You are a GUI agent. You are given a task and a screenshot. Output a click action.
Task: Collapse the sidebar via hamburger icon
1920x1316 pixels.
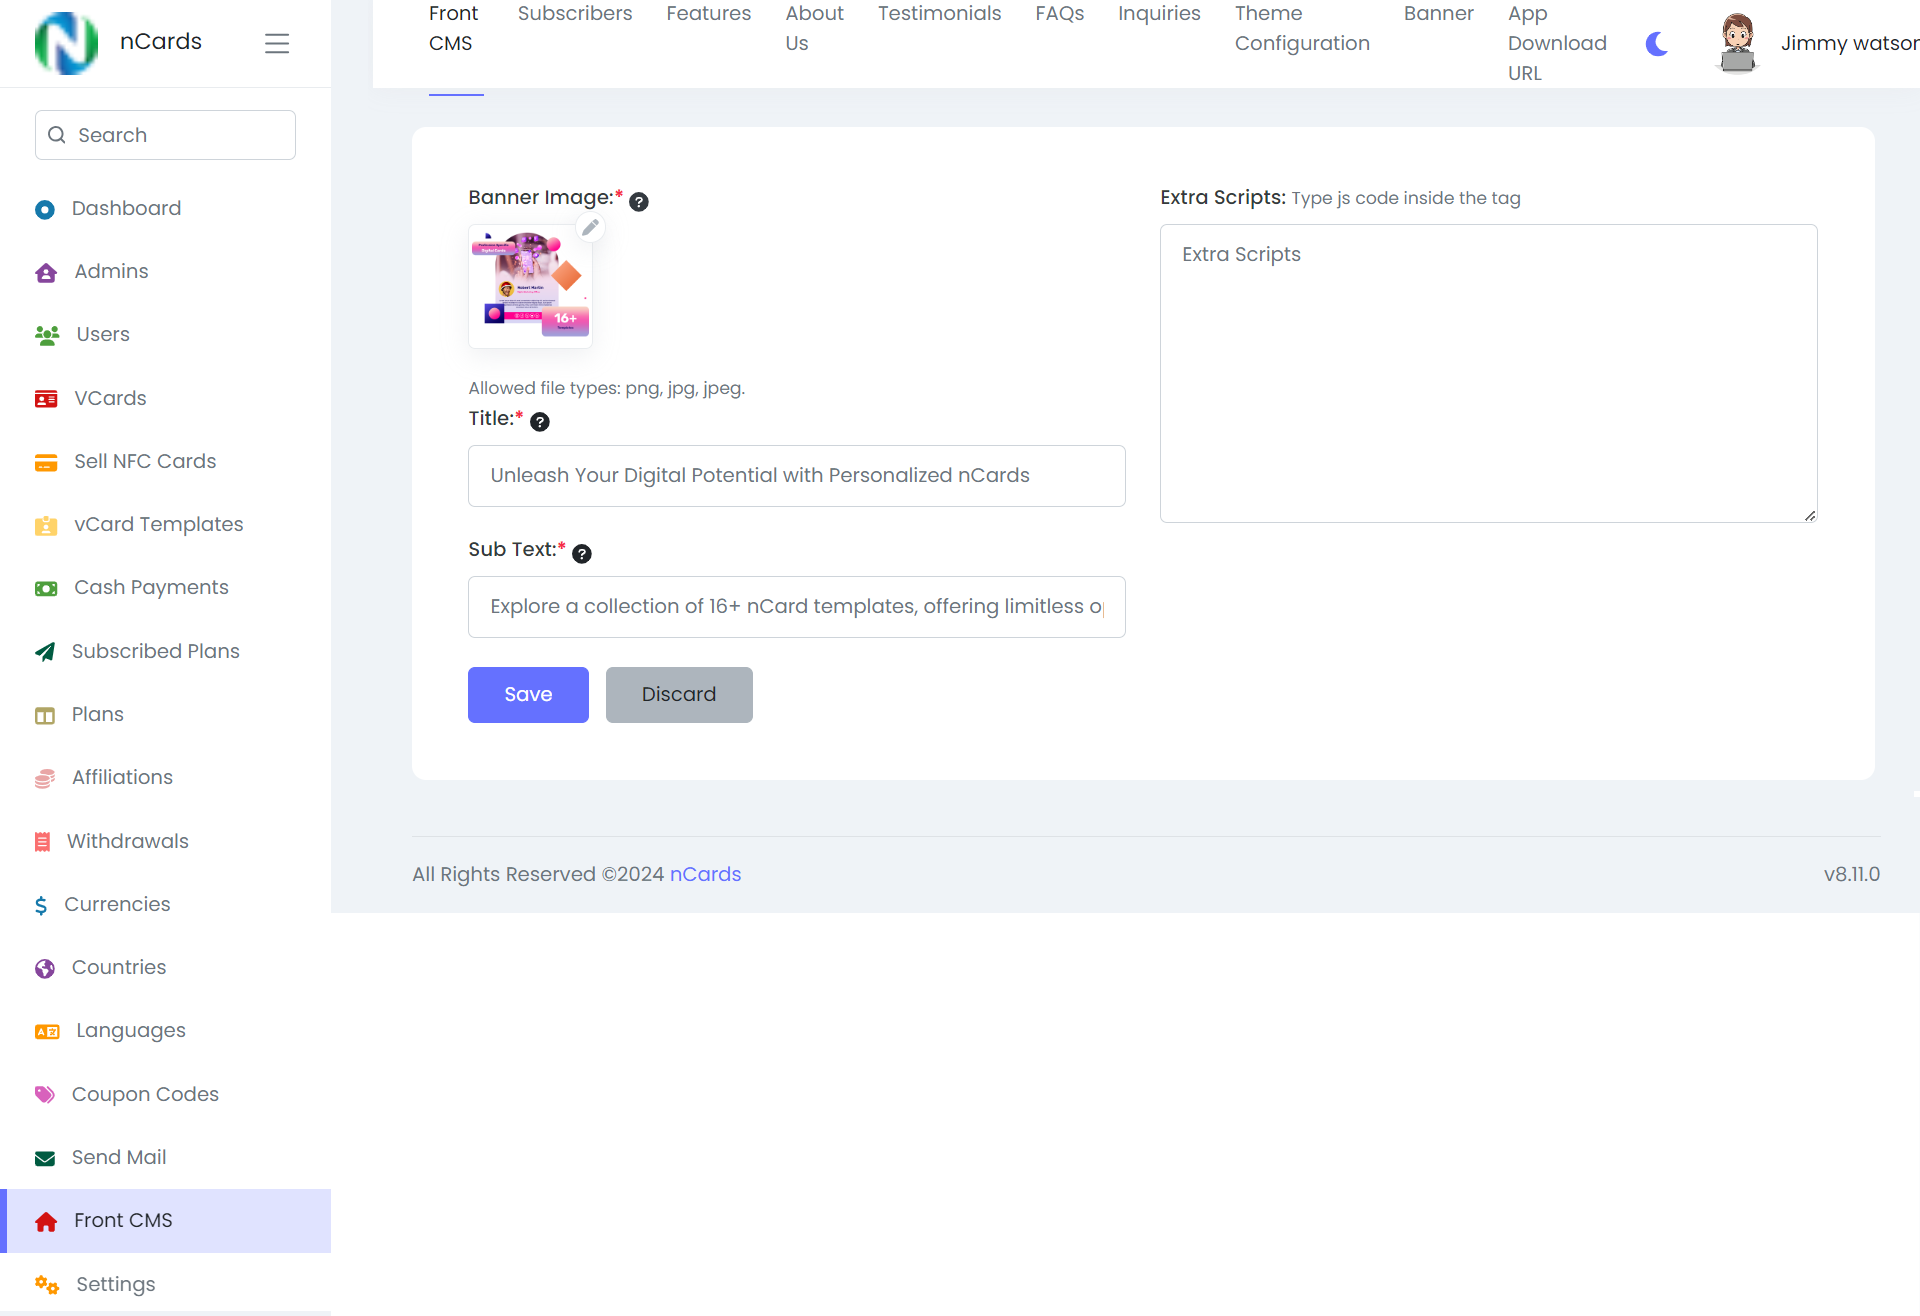click(277, 43)
